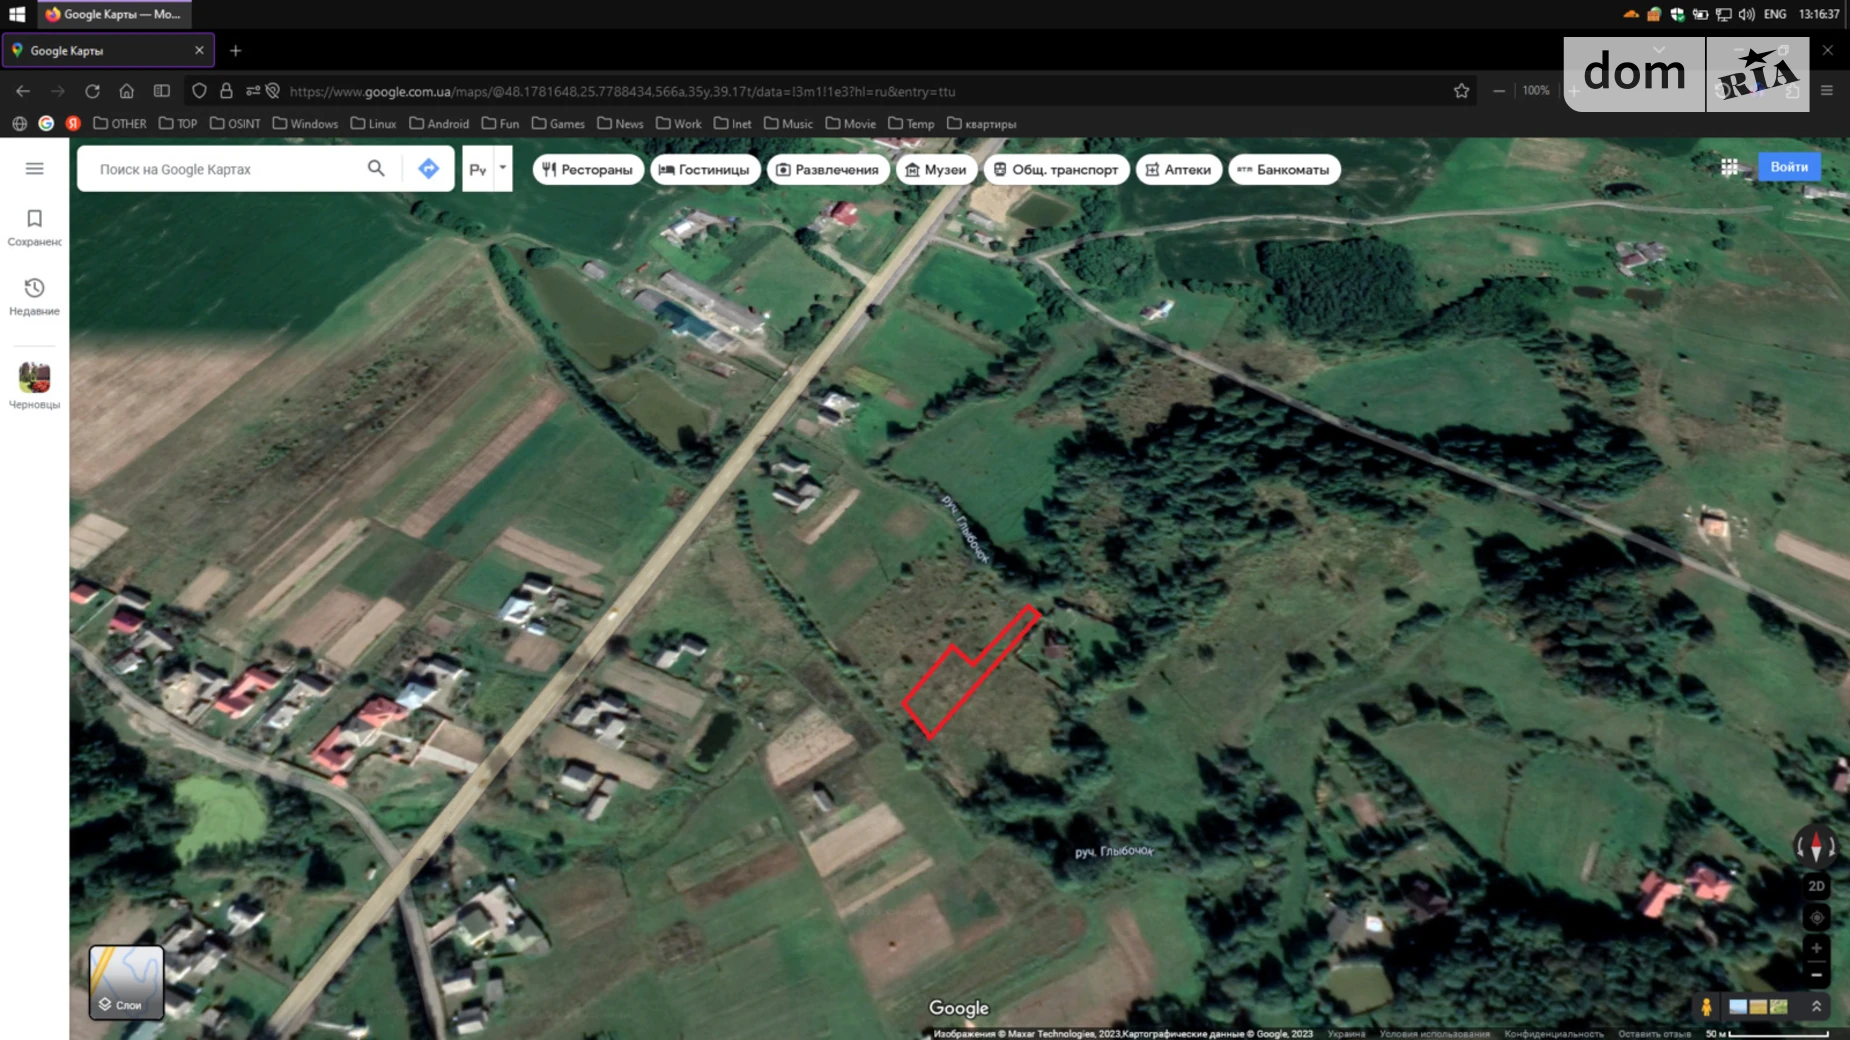Screen dimensions: 1850x1040
Task: Click the Войти sign-in button
Action: tap(1788, 167)
